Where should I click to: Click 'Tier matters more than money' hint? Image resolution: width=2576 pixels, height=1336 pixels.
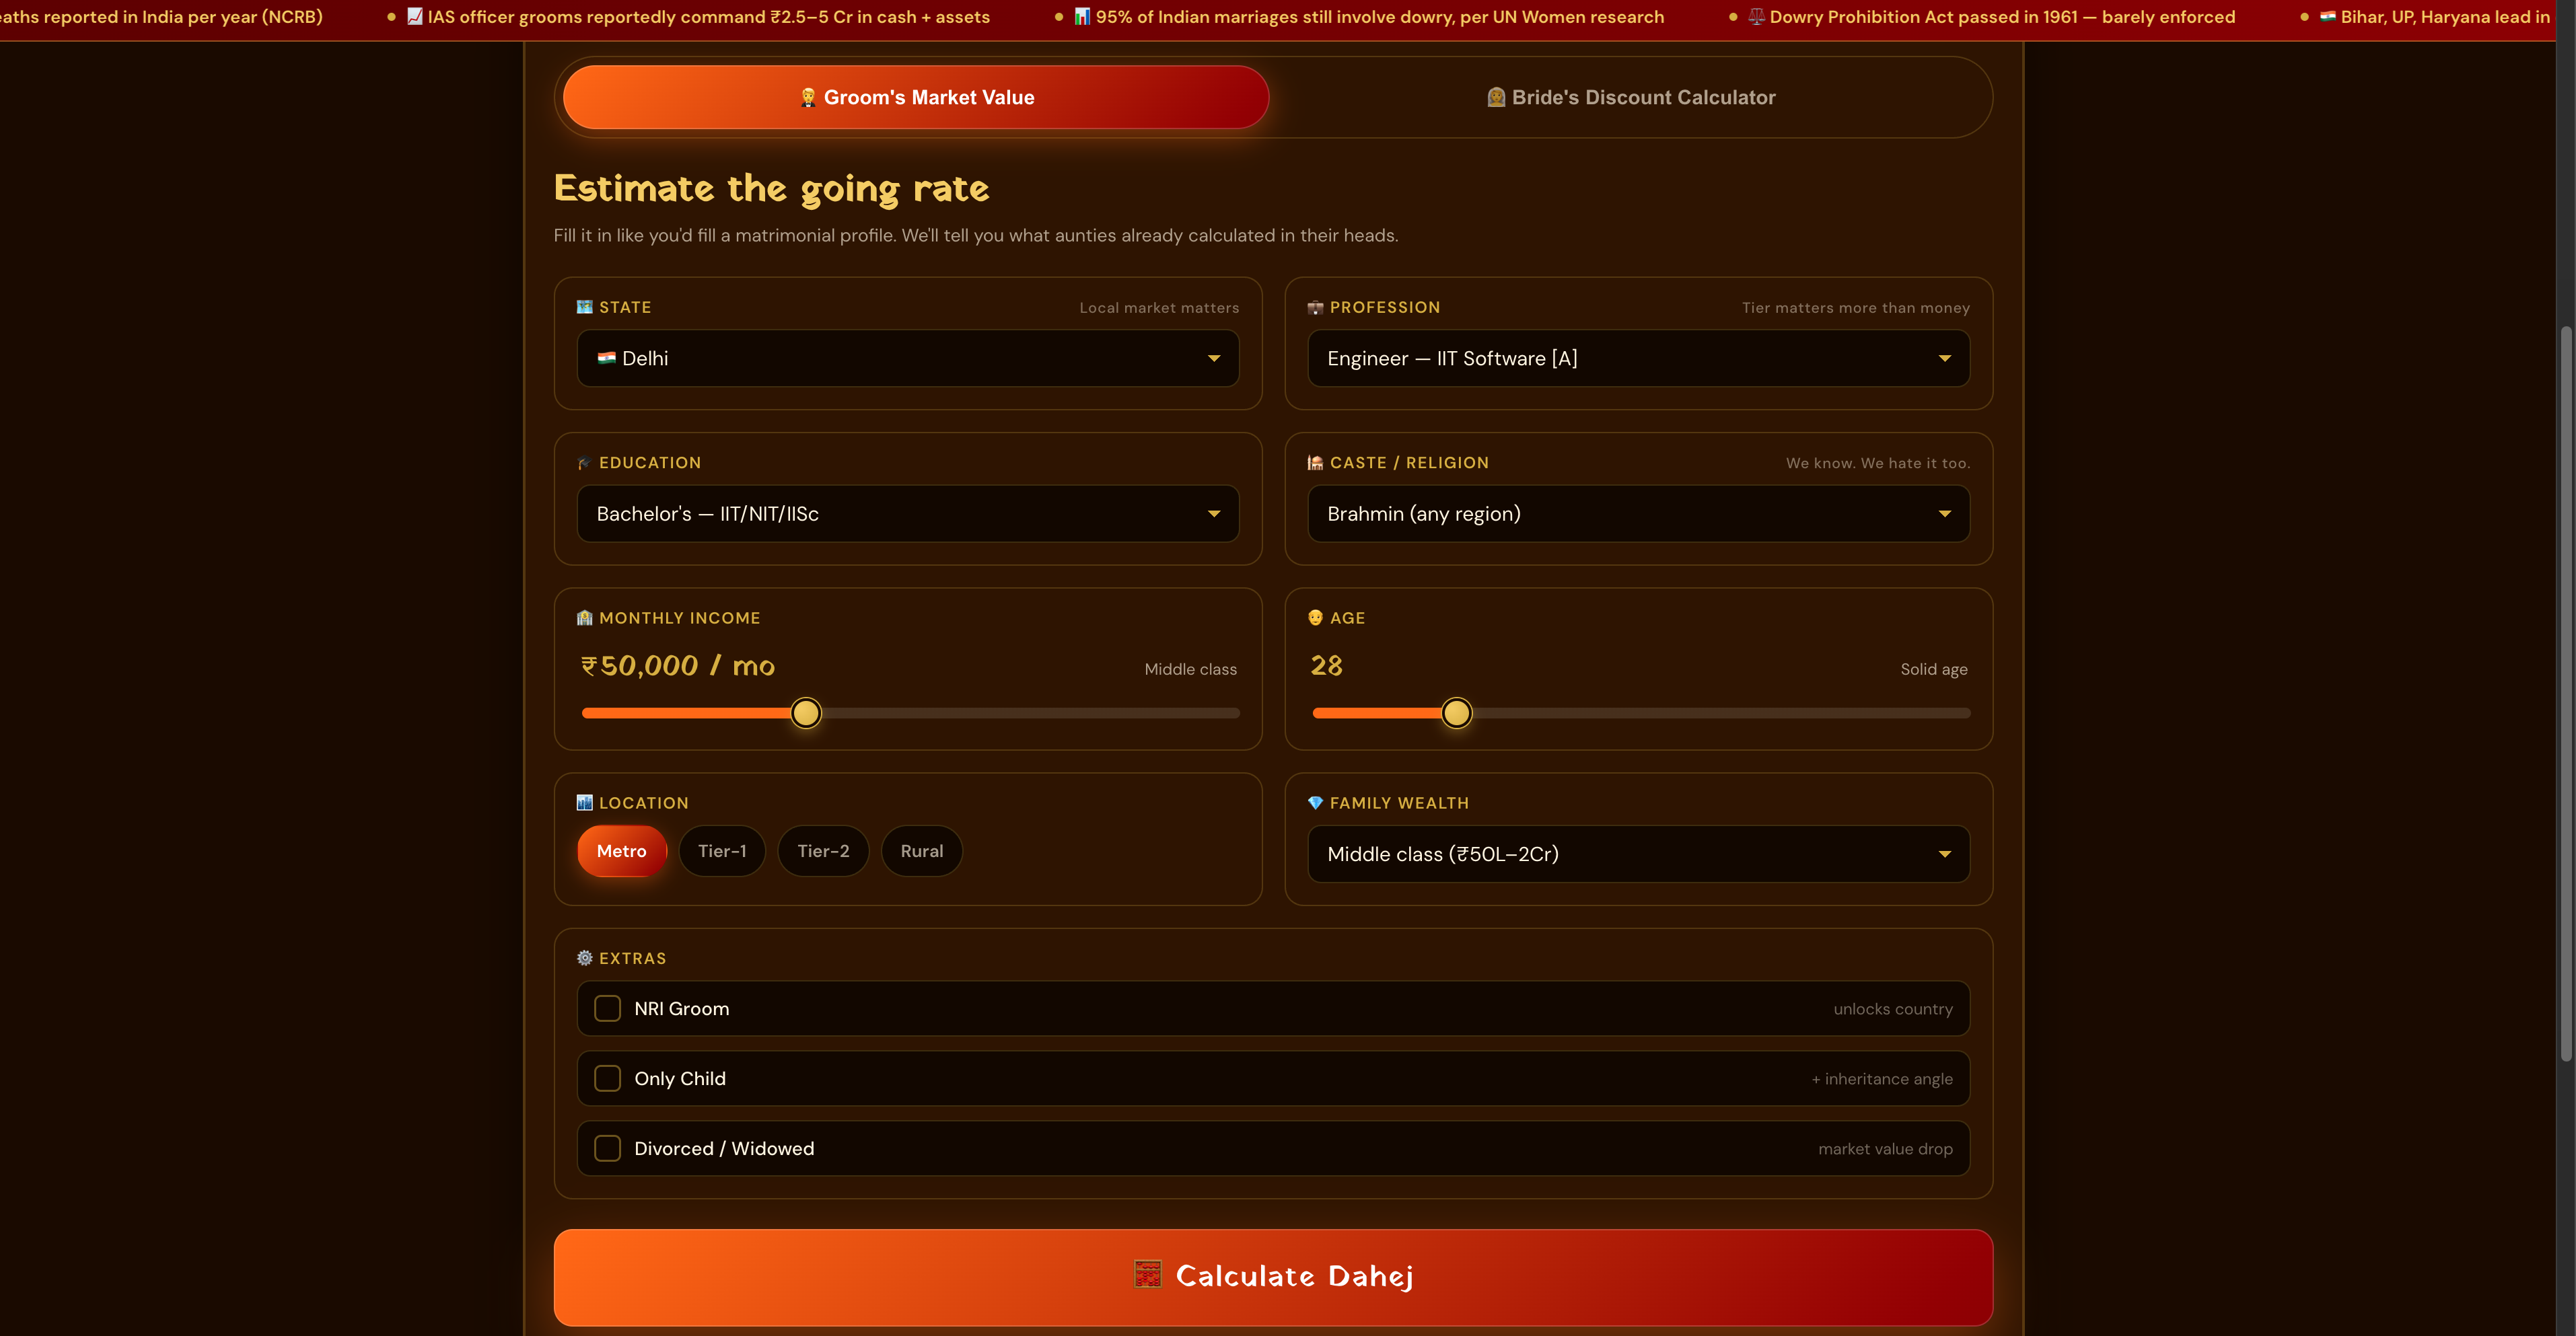click(x=1855, y=308)
